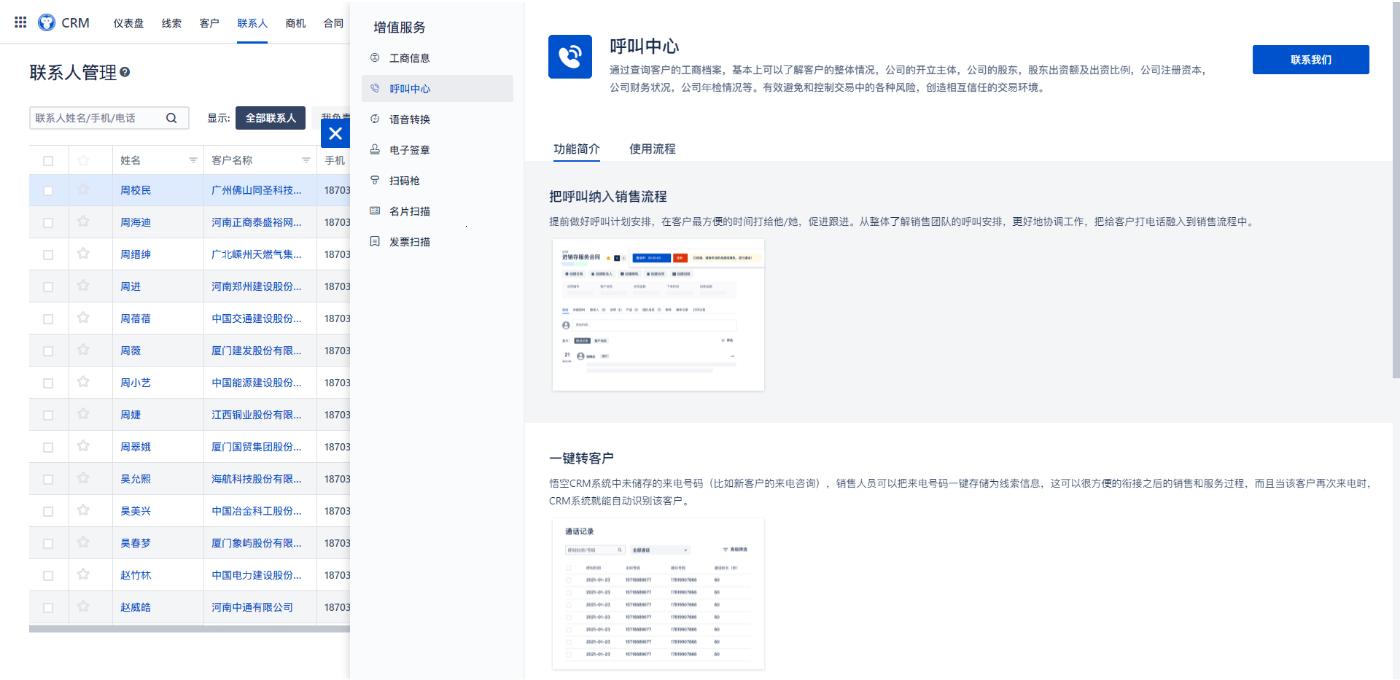Star the contact 周小艺
The image size is (1400, 680).
(x=84, y=382)
